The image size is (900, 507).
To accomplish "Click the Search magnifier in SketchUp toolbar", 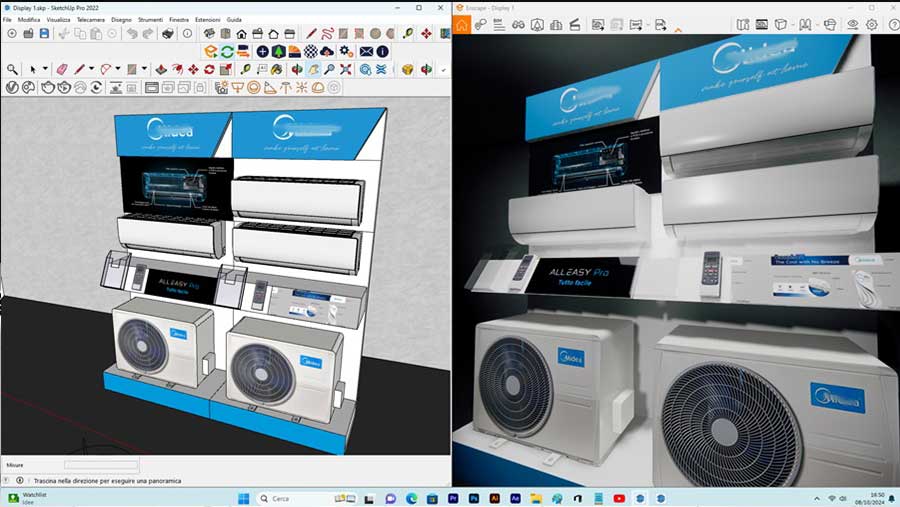I will pyautogui.click(x=12, y=69).
